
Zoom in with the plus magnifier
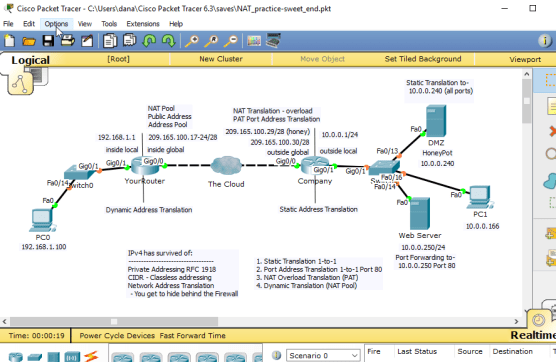click(192, 41)
